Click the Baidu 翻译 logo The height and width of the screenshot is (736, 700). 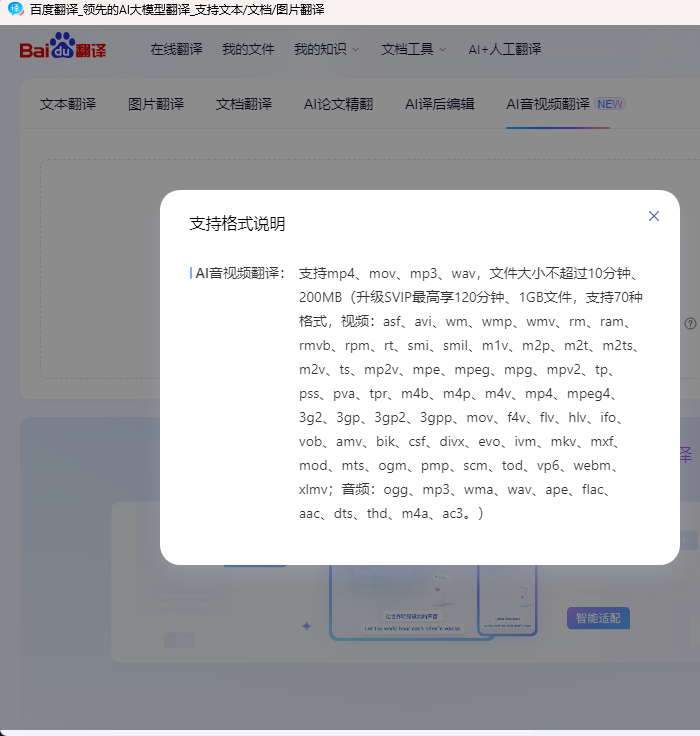click(63, 46)
